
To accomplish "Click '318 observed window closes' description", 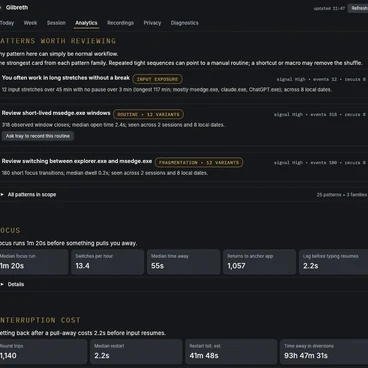I will 113,125.
